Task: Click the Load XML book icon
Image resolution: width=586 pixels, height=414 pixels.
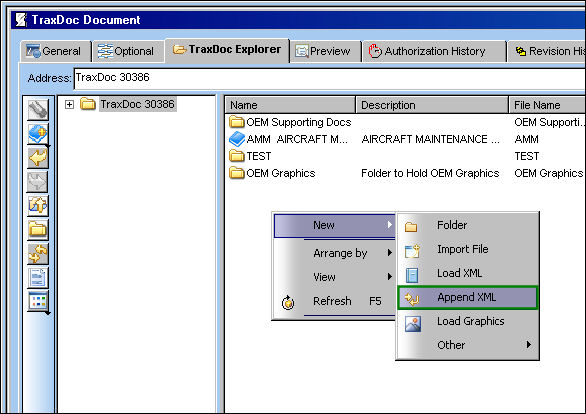Action: 412,275
